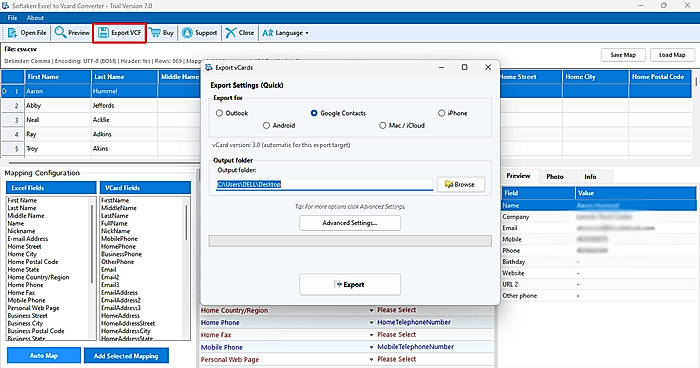700x368 pixels.
Task: Click the Open File toolbar icon
Action: point(12,33)
